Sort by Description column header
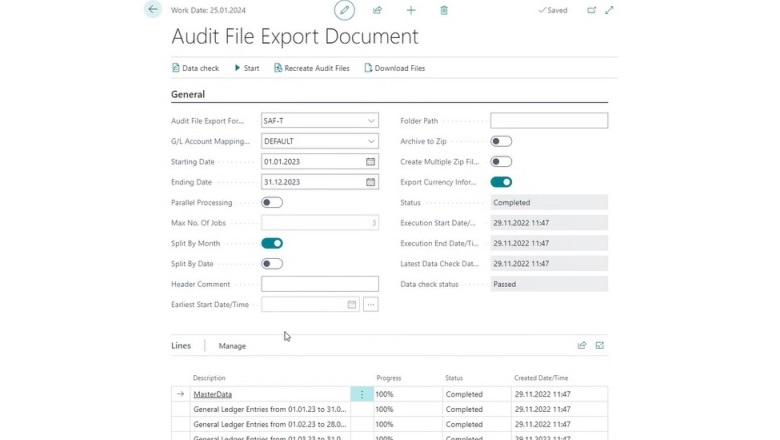This screenshot has height=440, width=780. 209,378
